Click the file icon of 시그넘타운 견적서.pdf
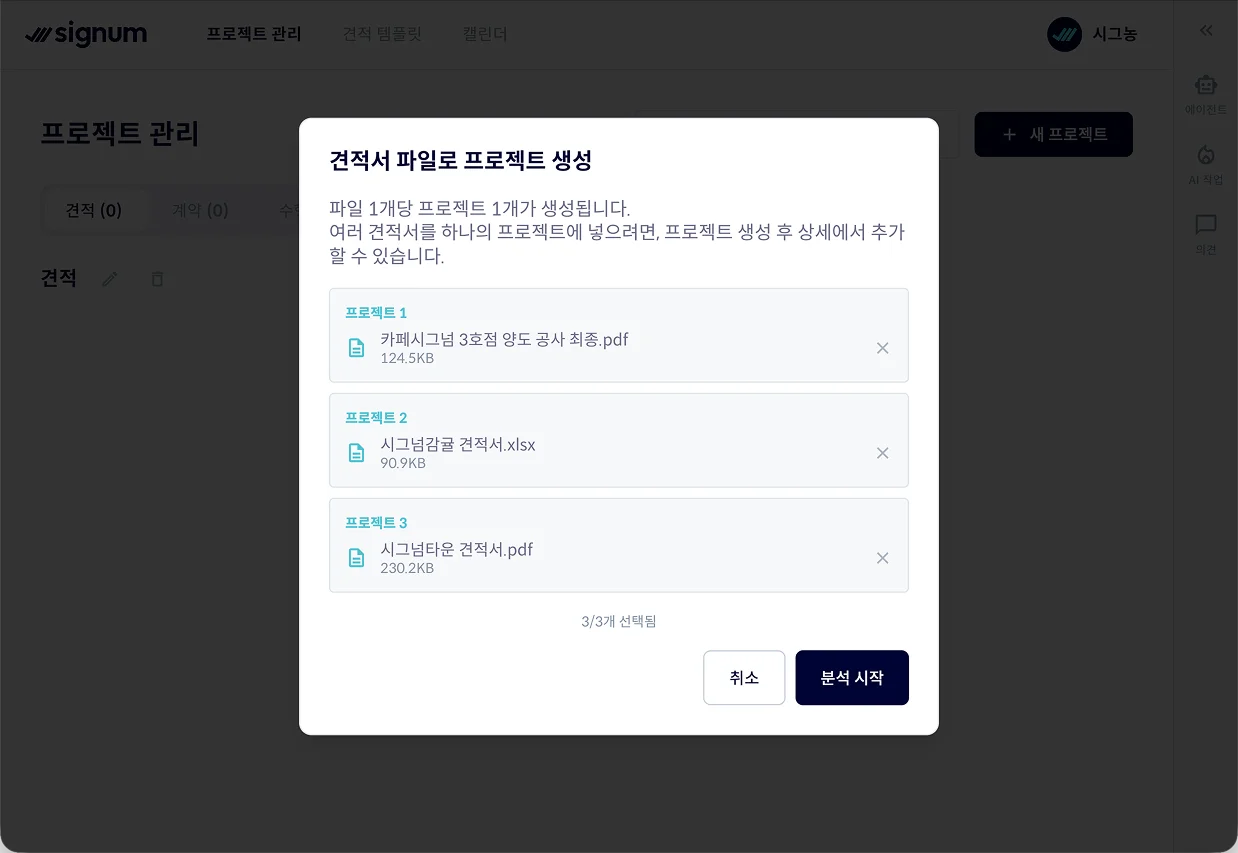1238x853 pixels. click(x=357, y=557)
